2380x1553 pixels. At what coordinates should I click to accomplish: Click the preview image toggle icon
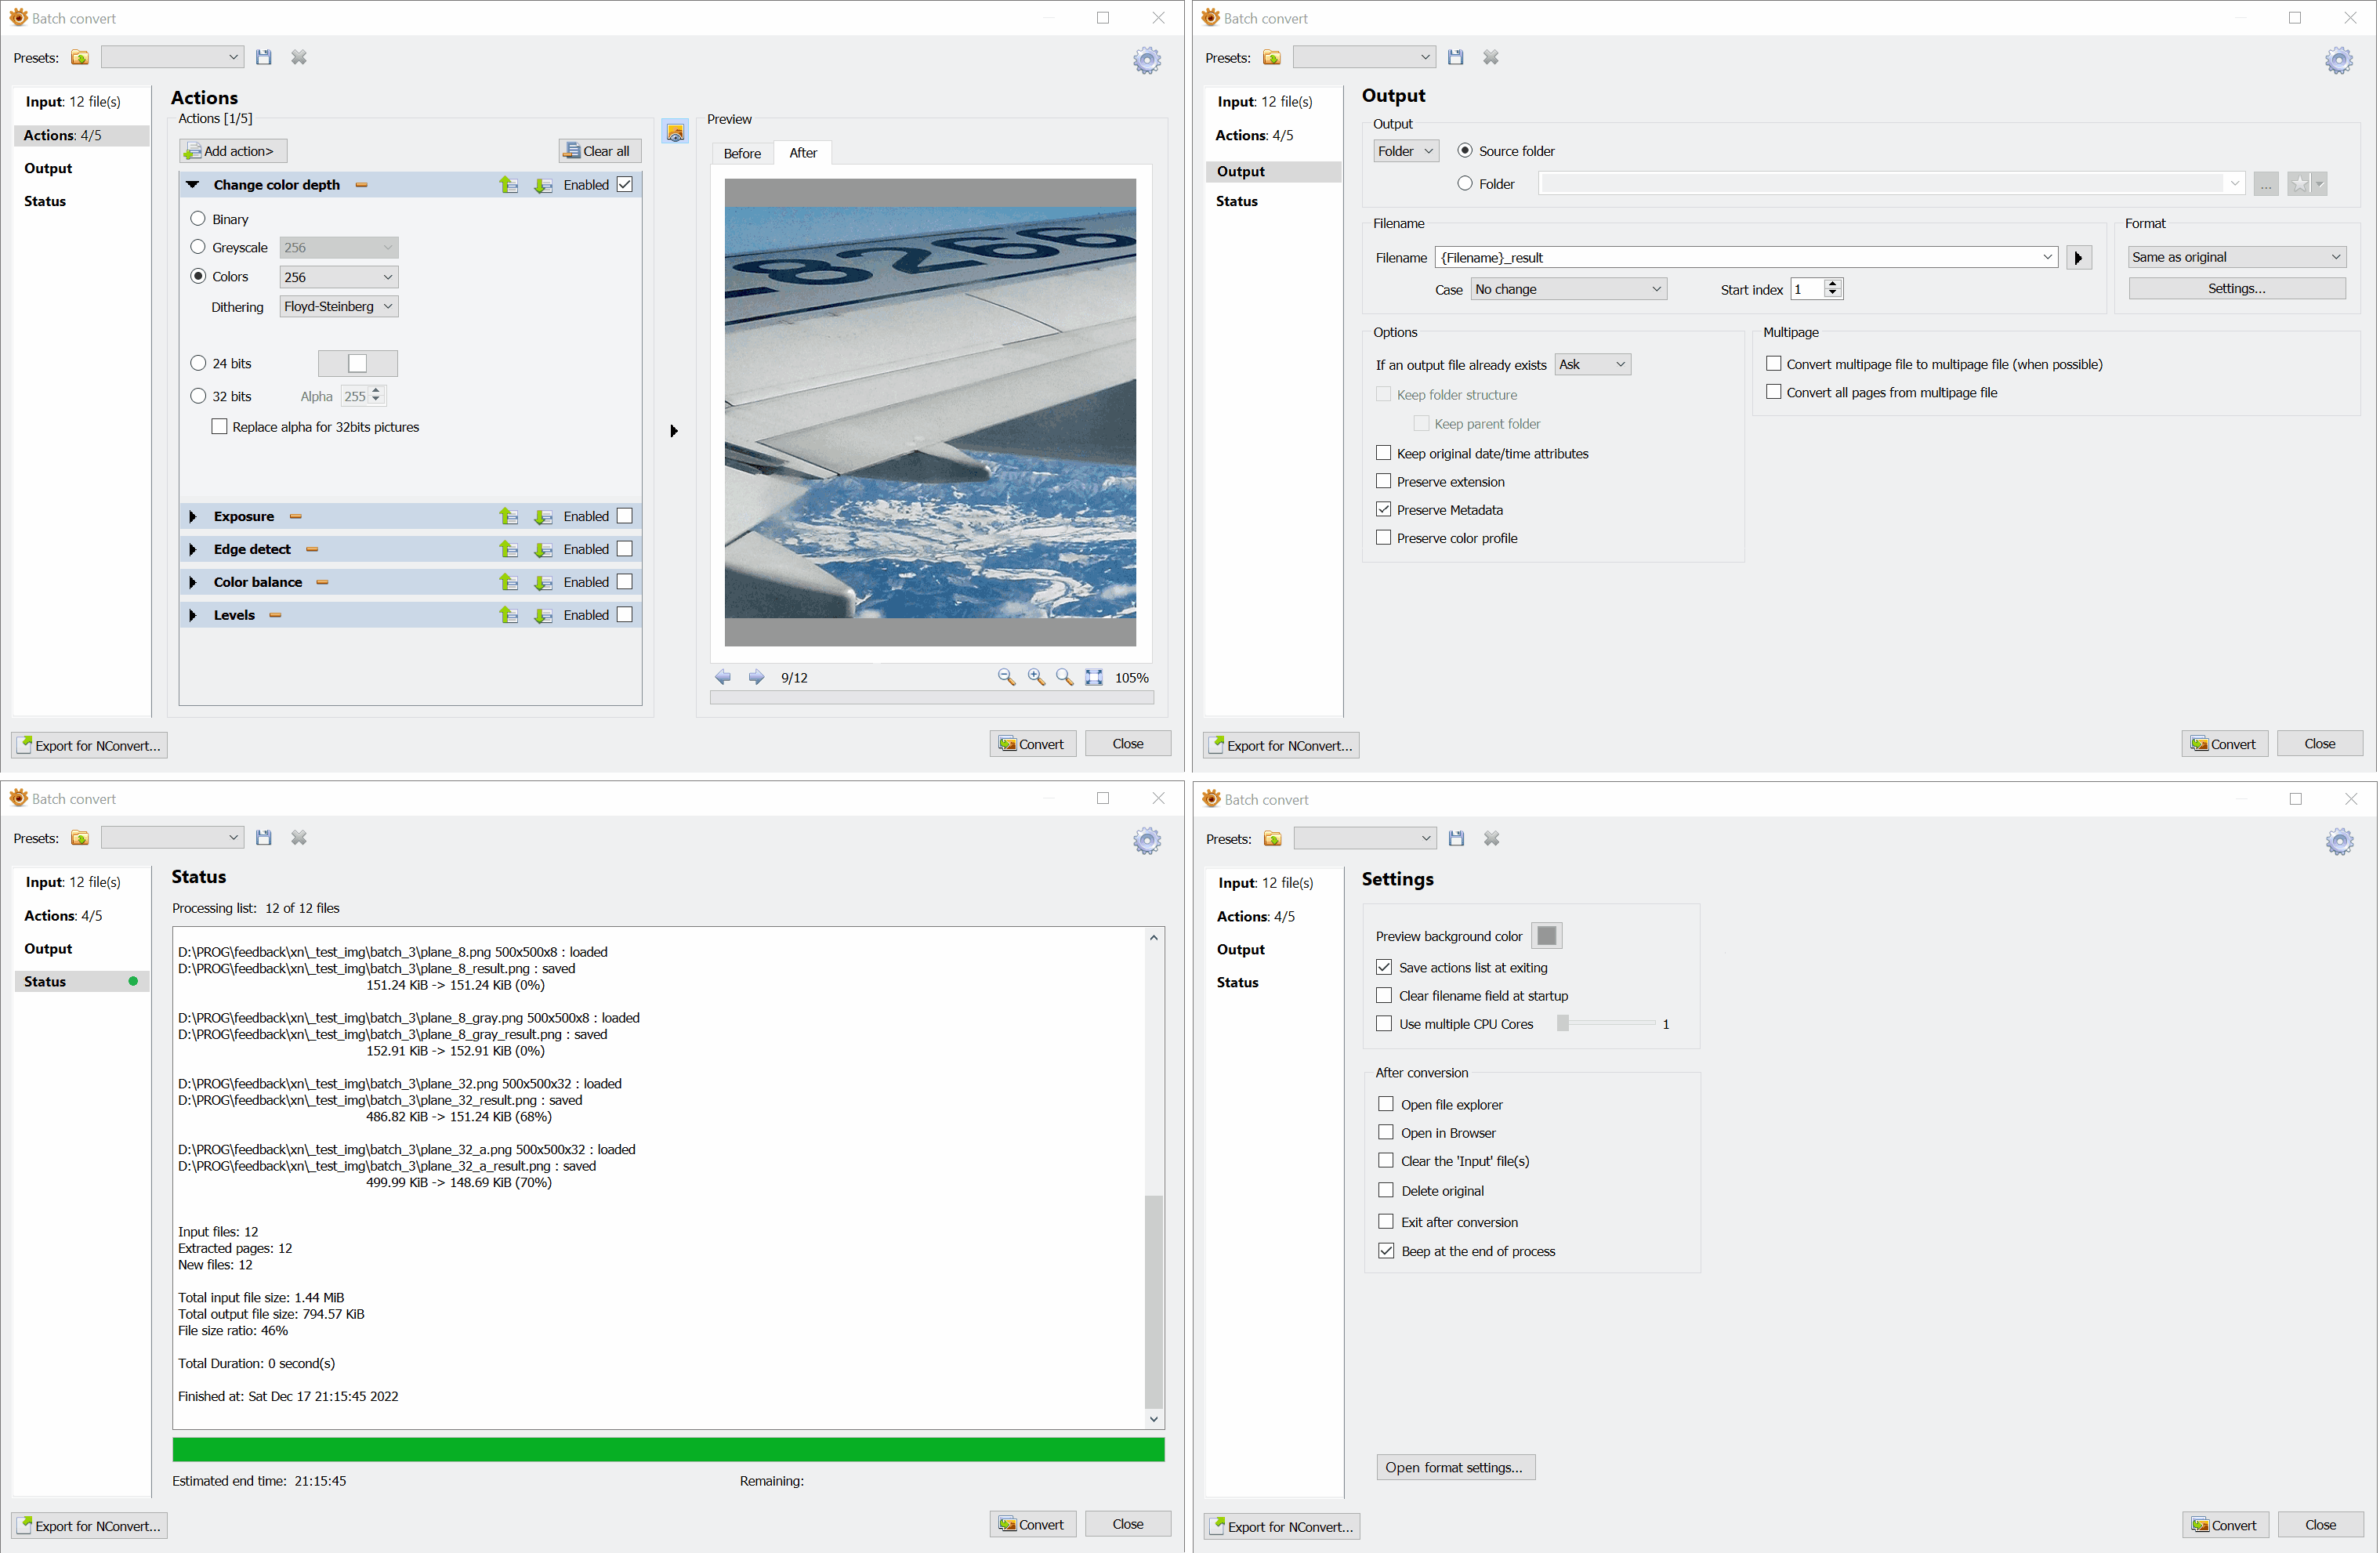click(x=676, y=132)
